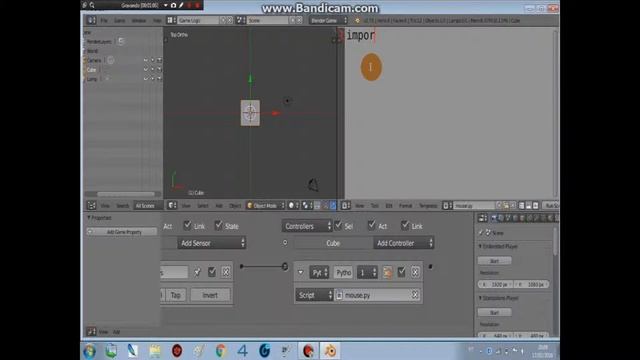The height and width of the screenshot is (360, 640).
Task: Open the Python controller type dropdown
Action: point(319,272)
